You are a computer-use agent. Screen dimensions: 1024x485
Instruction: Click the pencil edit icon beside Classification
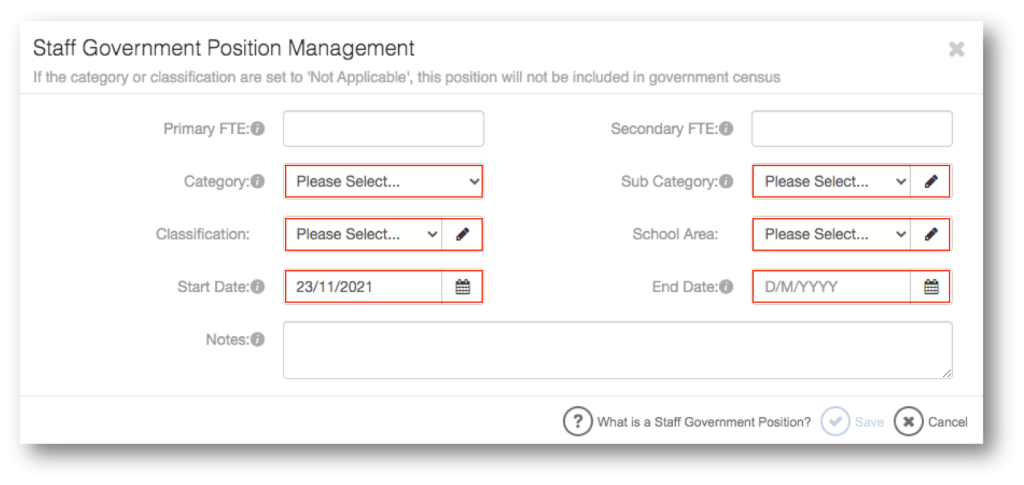pyautogui.click(x=462, y=234)
